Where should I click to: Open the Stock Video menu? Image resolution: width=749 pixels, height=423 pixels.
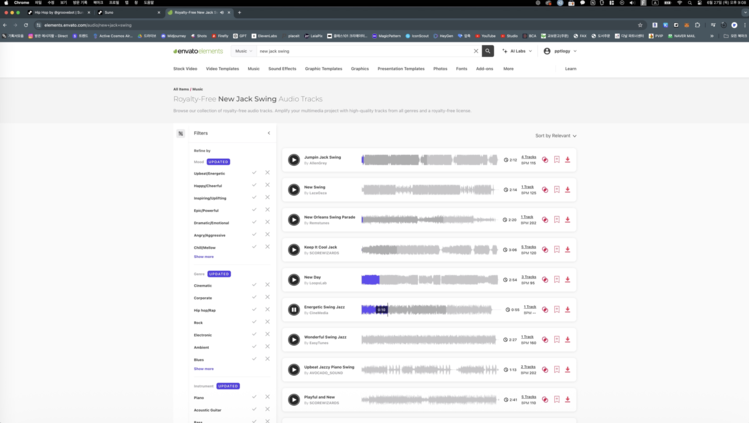click(x=185, y=69)
